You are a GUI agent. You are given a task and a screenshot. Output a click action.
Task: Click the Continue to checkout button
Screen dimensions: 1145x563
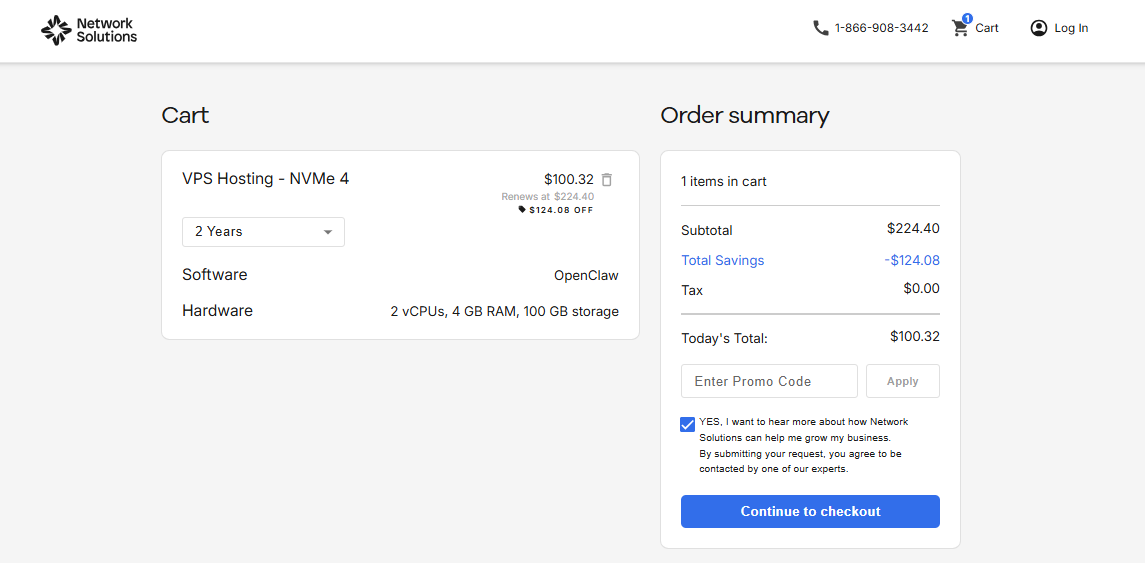tap(810, 511)
